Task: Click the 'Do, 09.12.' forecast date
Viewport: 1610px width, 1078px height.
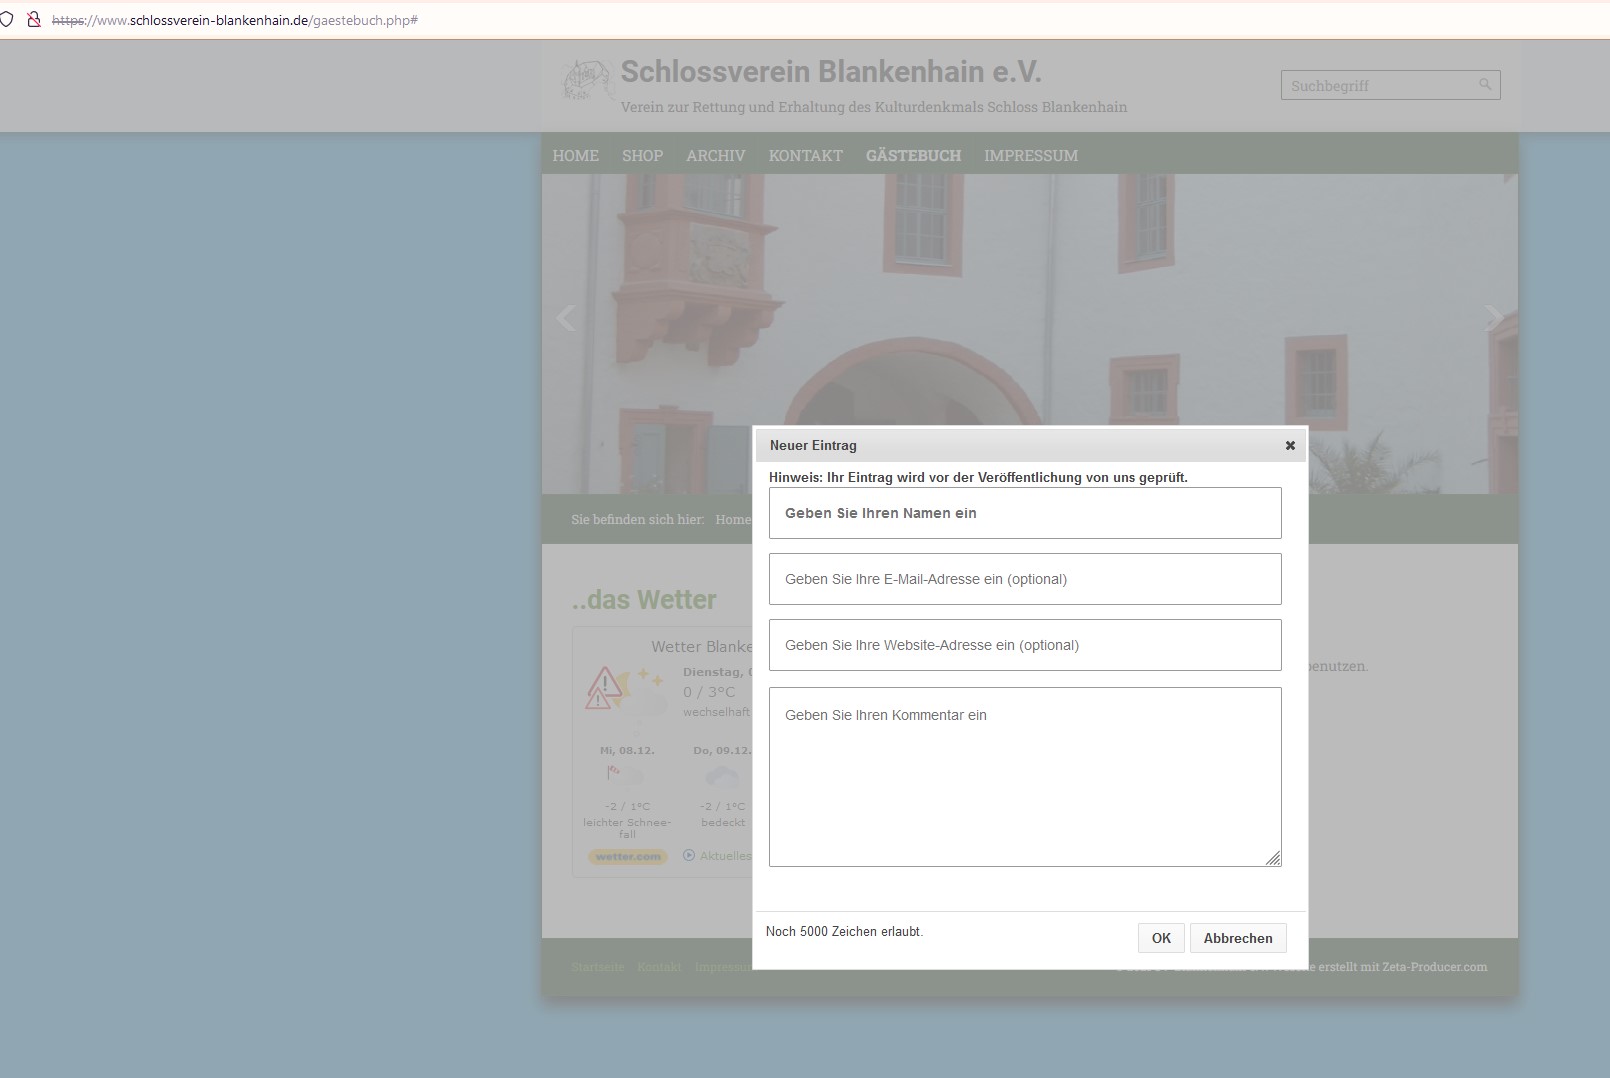Action: pos(723,750)
